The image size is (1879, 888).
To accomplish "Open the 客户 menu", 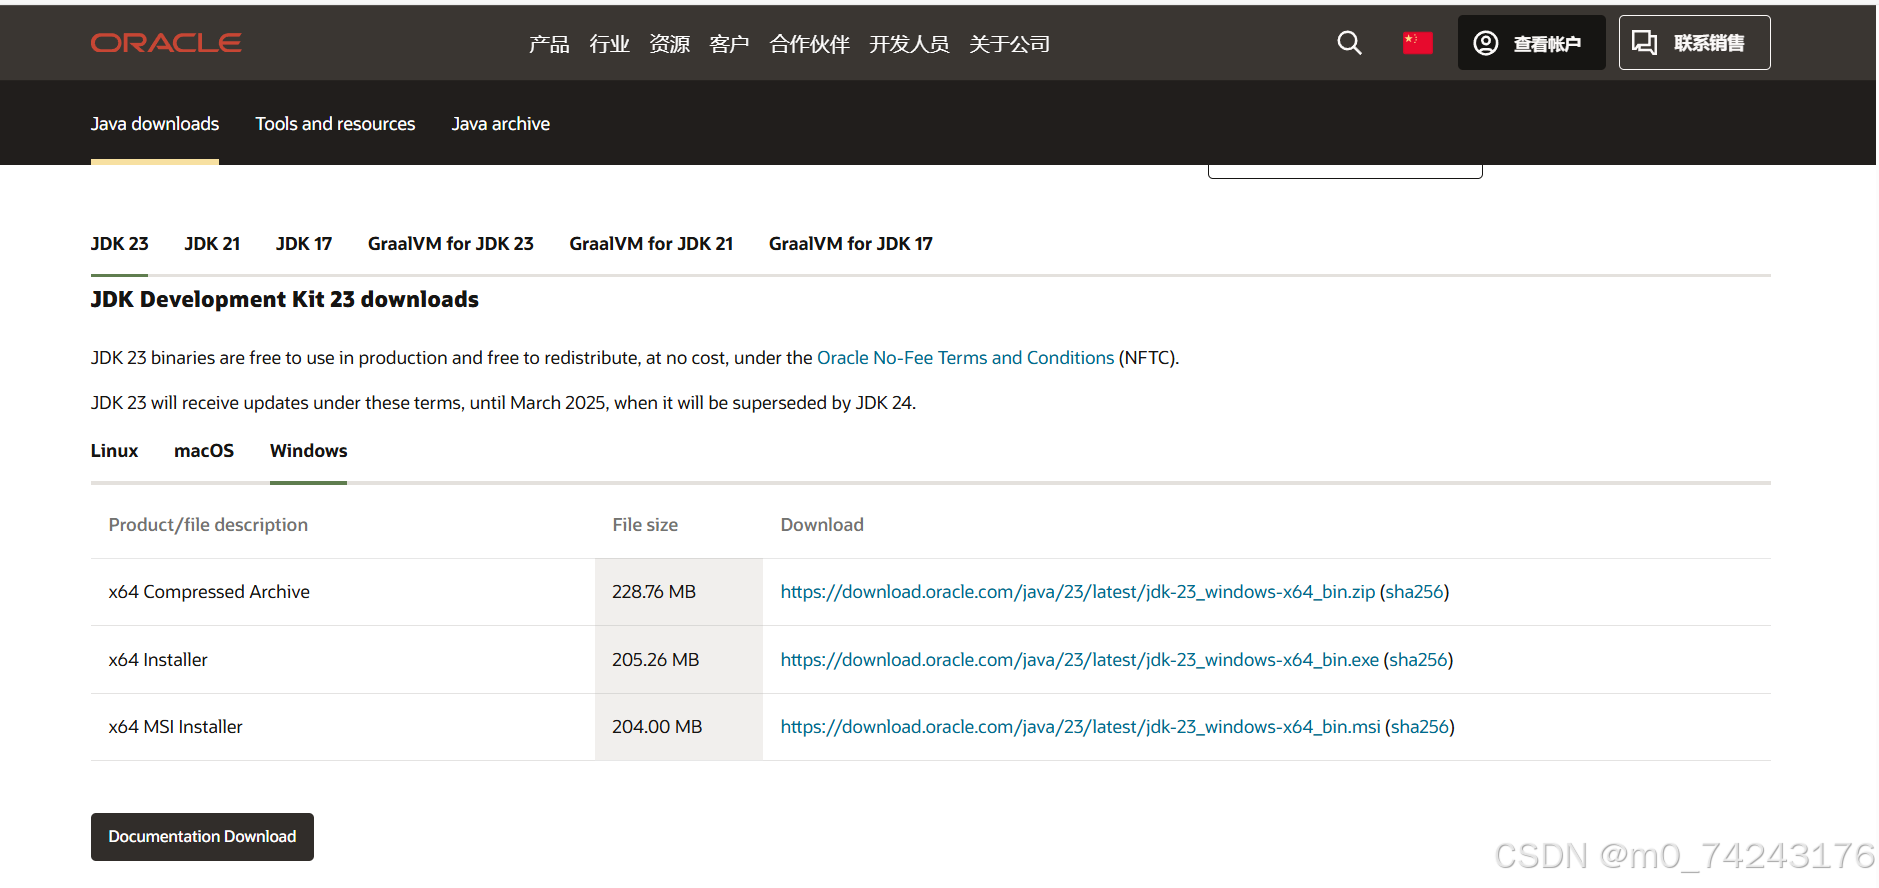I will tap(729, 44).
